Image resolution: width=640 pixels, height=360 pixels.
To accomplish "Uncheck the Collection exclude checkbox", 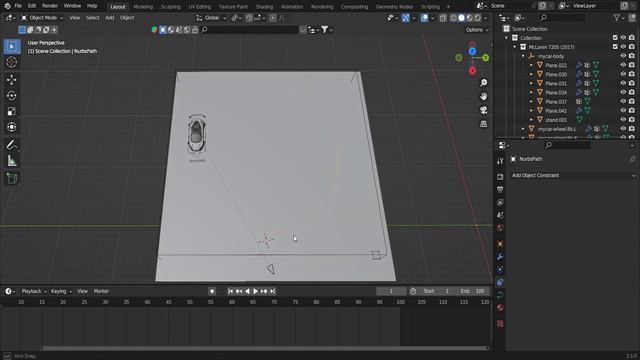I will coord(615,38).
